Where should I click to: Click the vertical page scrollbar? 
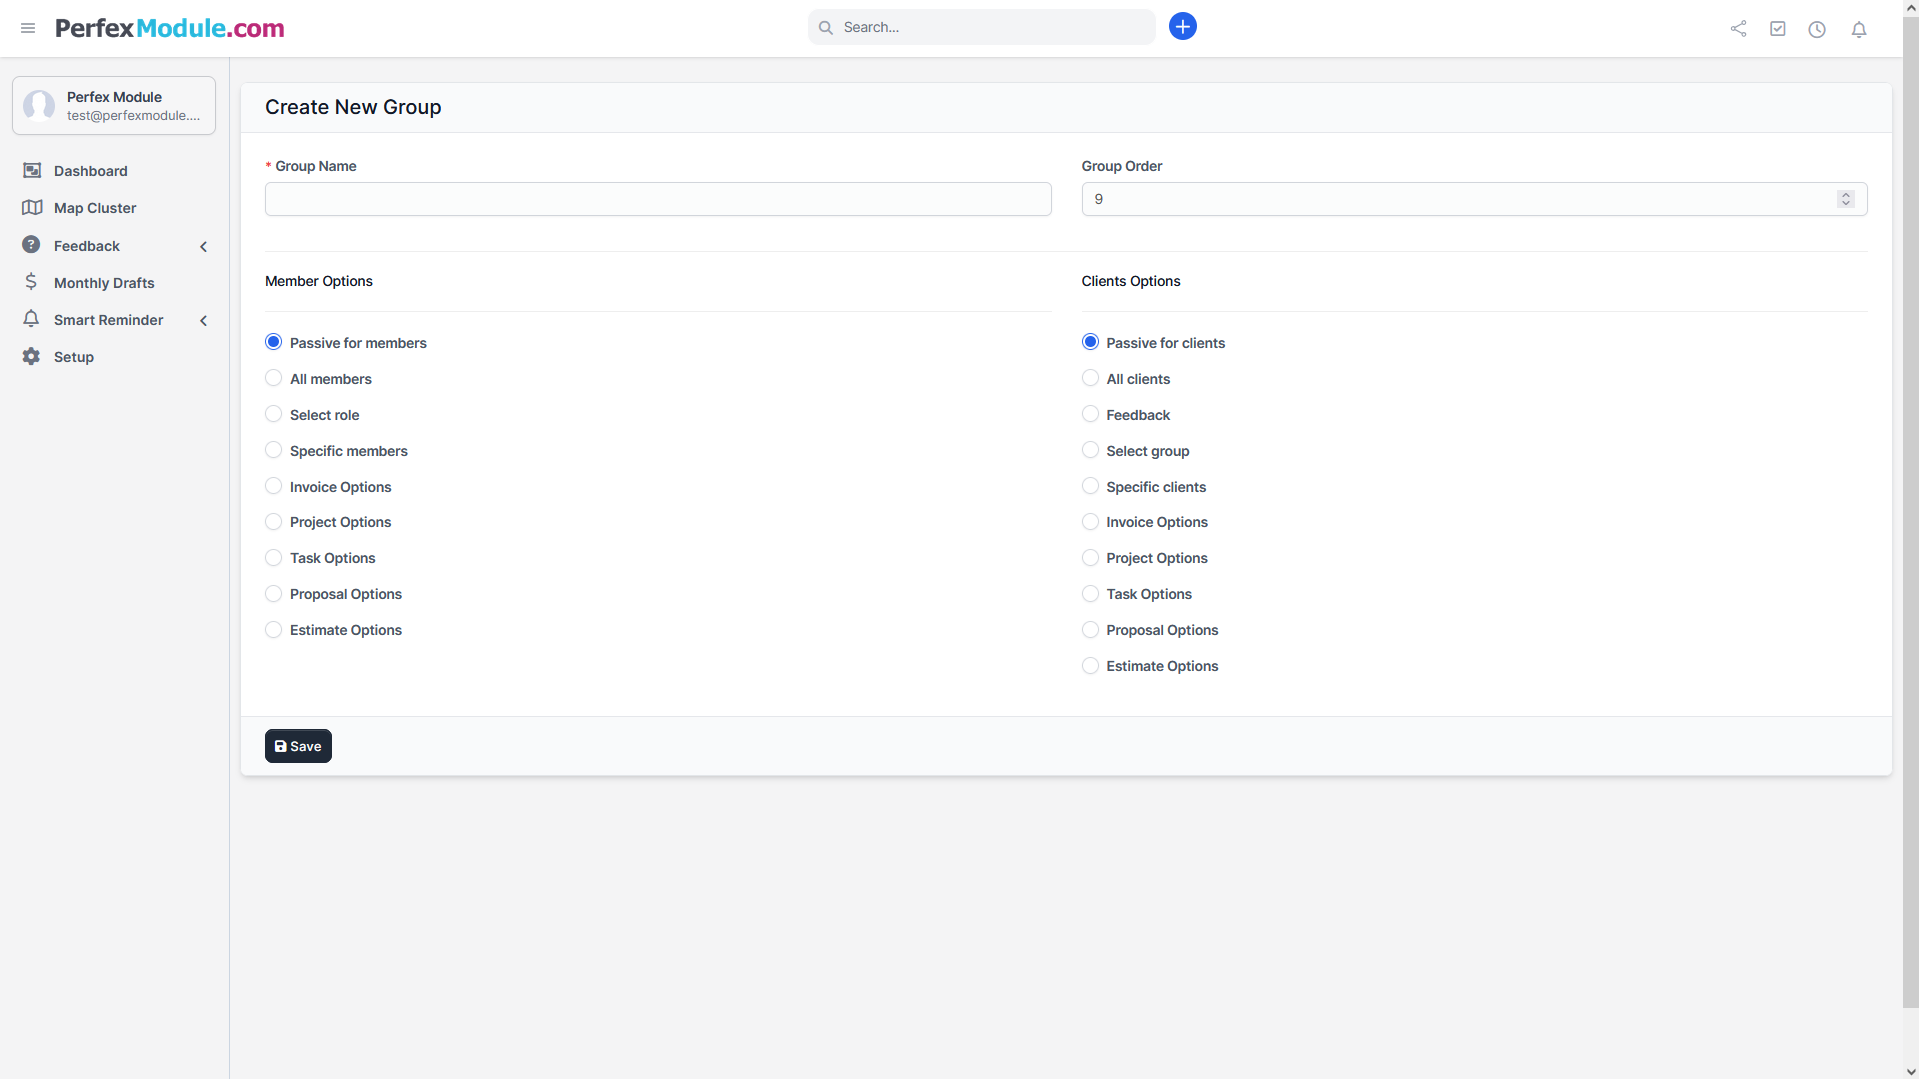tap(1910, 500)
